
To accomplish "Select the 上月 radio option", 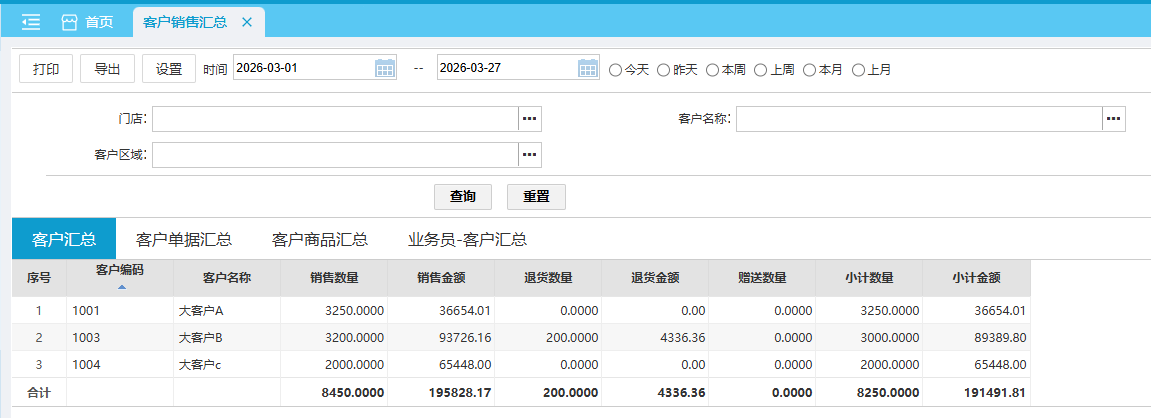I will pyautogui.click(x=858, y=70).
